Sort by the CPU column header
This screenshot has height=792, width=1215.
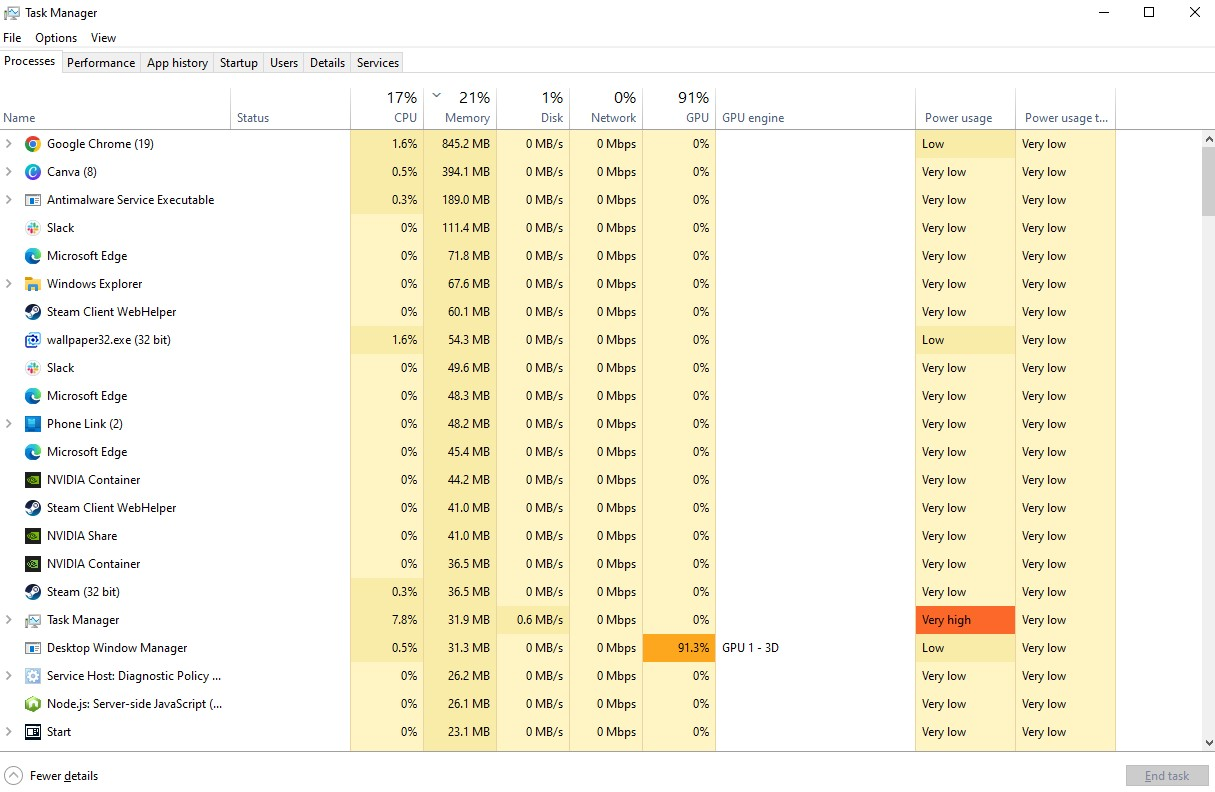coord(387,108)
